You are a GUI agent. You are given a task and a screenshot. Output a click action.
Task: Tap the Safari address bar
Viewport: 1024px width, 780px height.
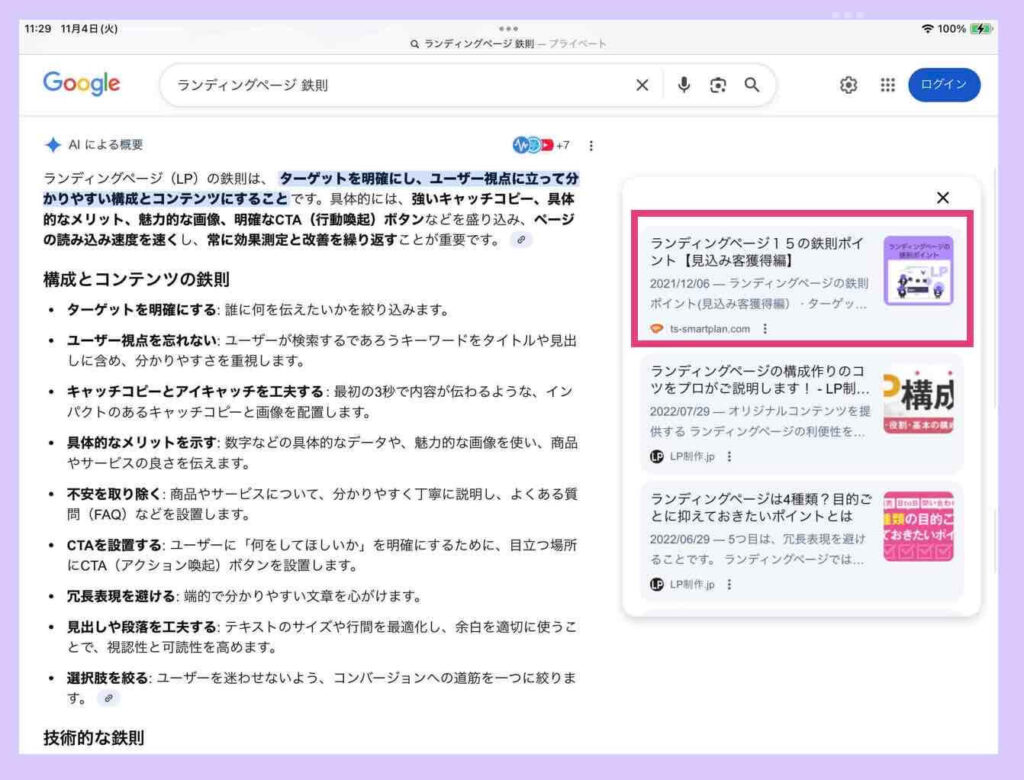pos(511,44)
